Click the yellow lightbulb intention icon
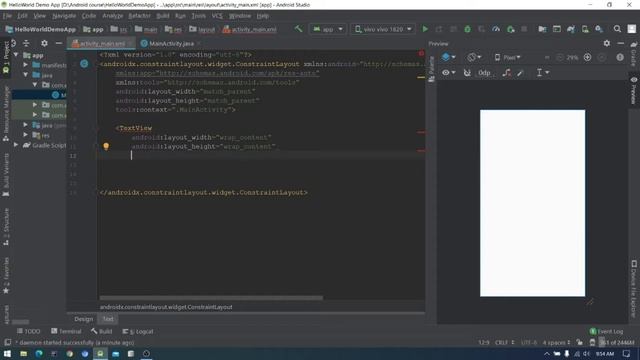This screenshot has width=640, height=360. click(106, 146)
